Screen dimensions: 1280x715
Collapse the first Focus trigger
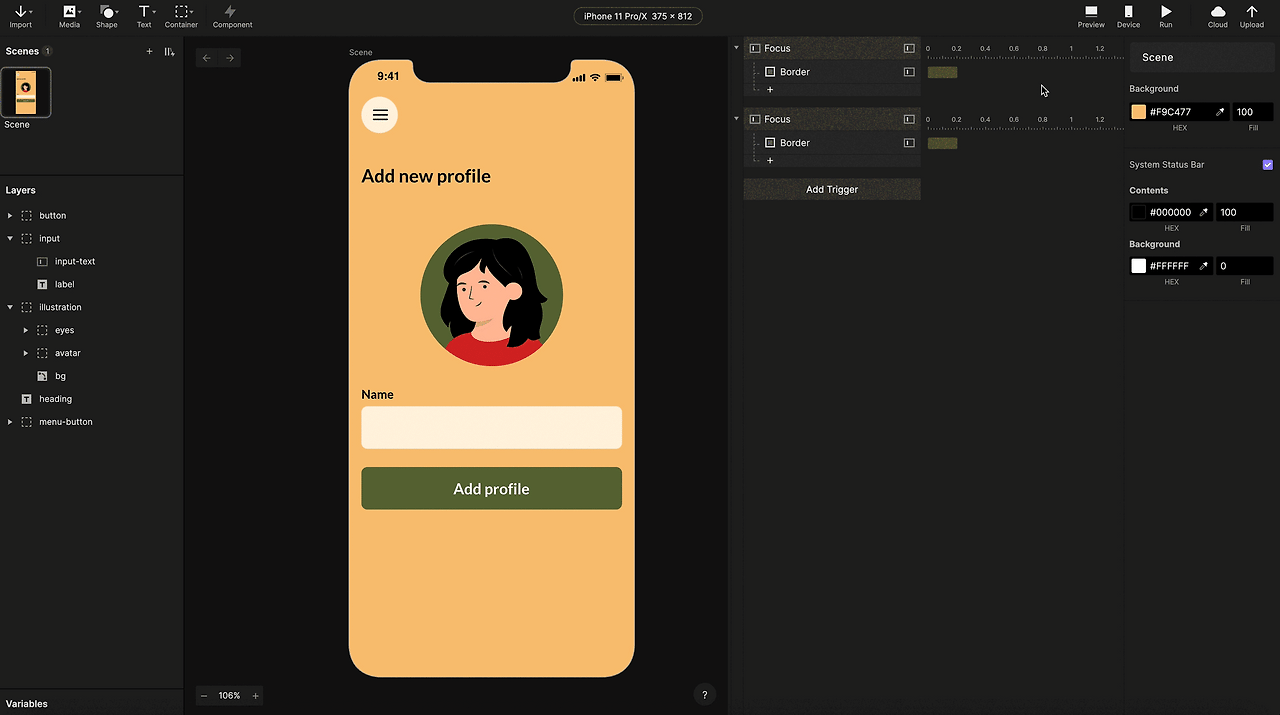click(x=736, y=47)
